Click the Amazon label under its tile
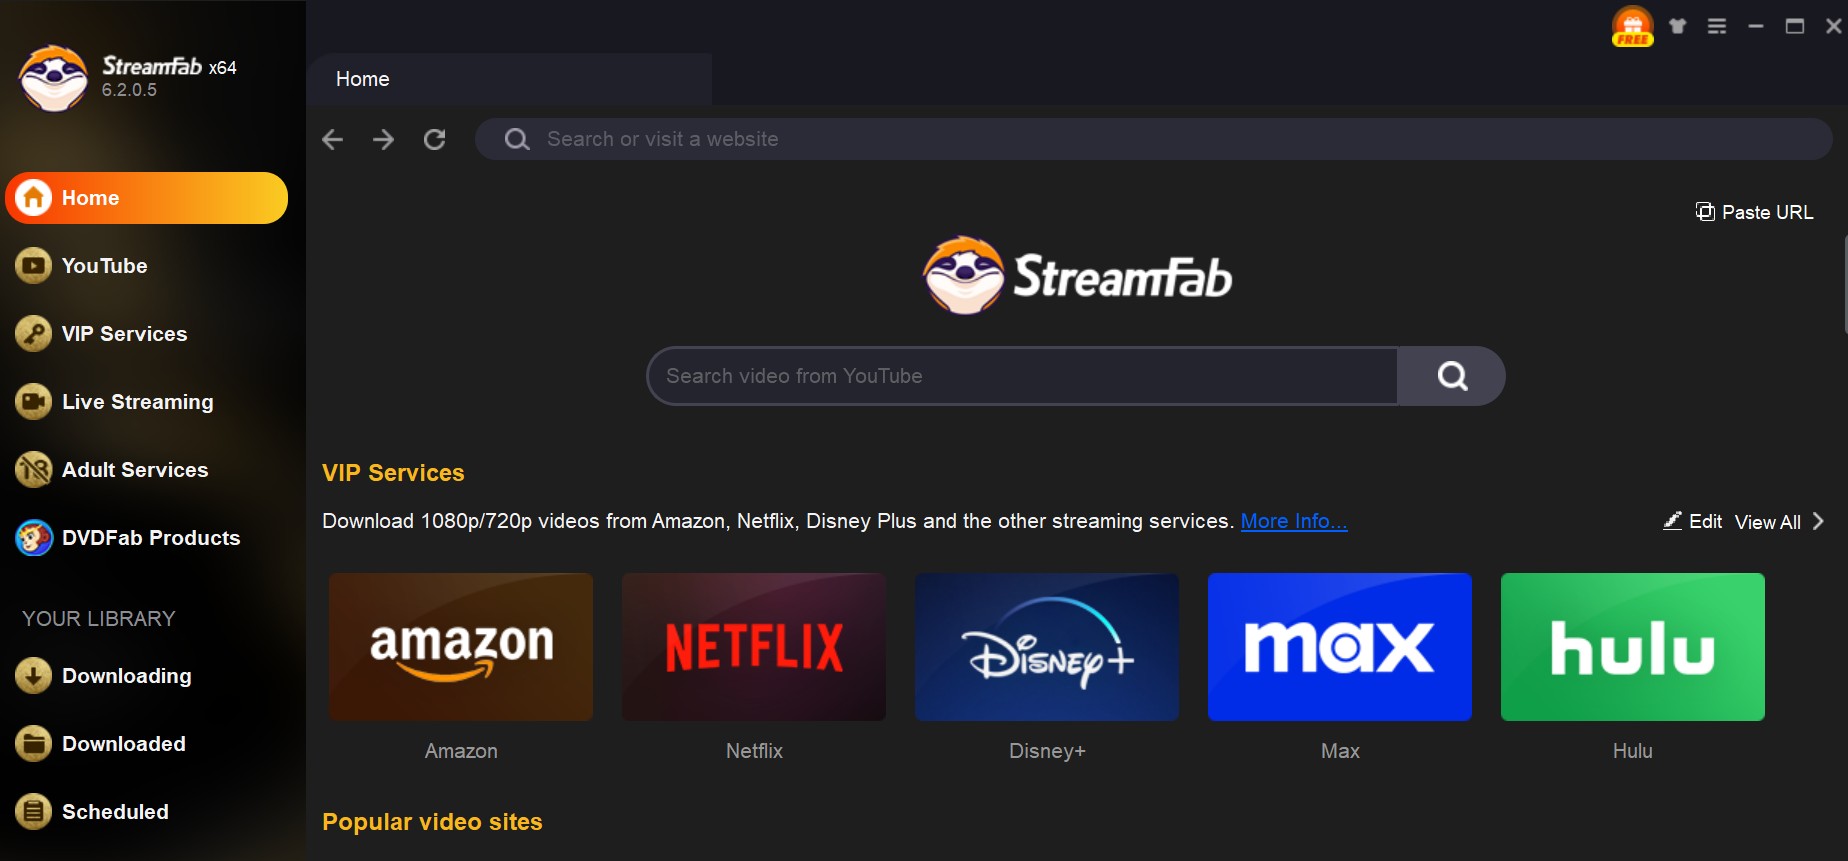The image size is (1848, 861). click(461, 751)
